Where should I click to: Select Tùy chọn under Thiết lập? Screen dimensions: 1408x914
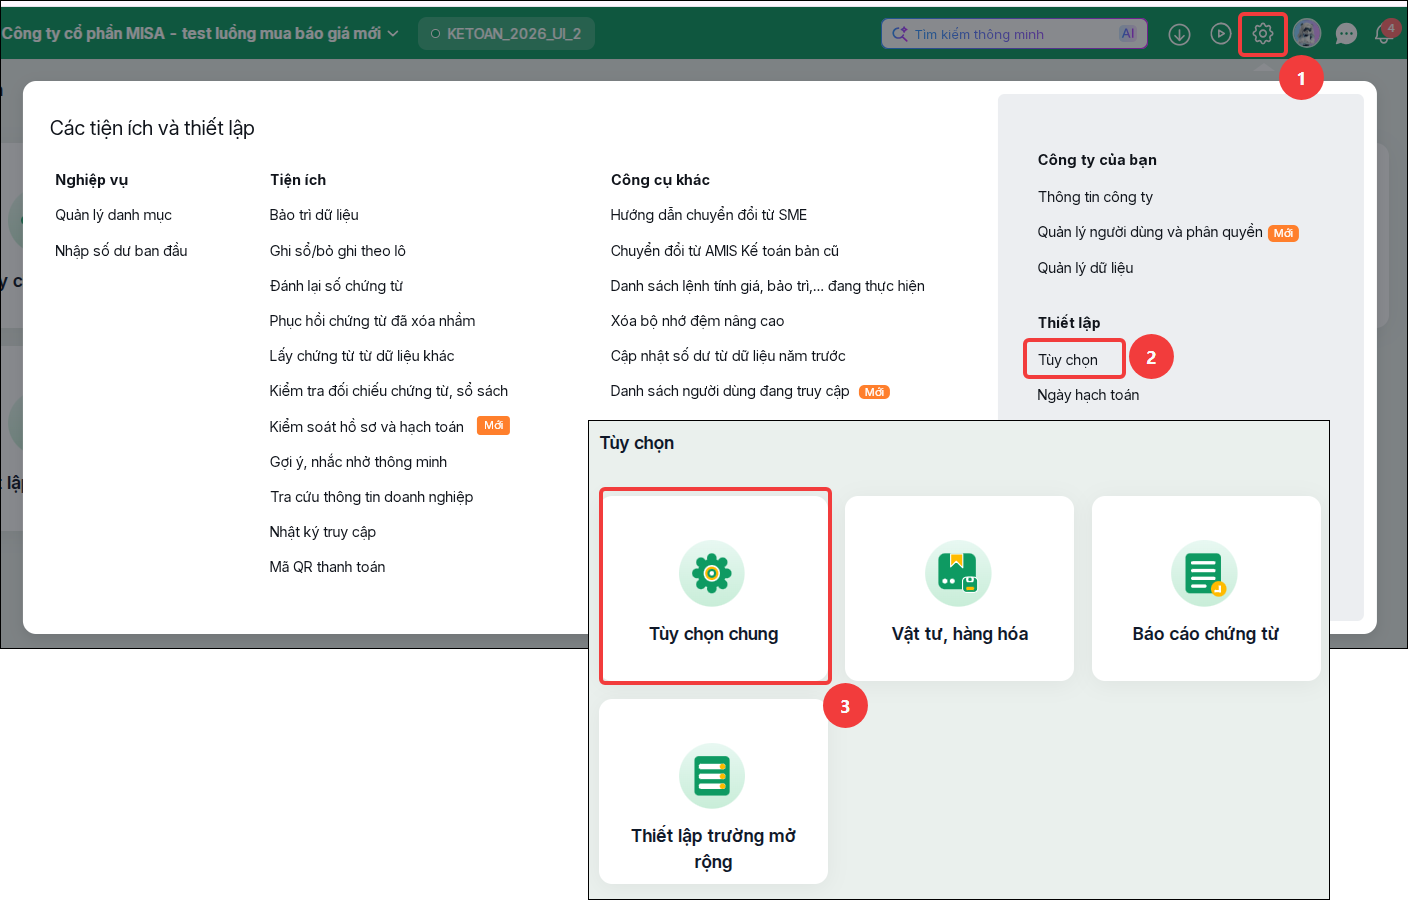click(1067, 360)
